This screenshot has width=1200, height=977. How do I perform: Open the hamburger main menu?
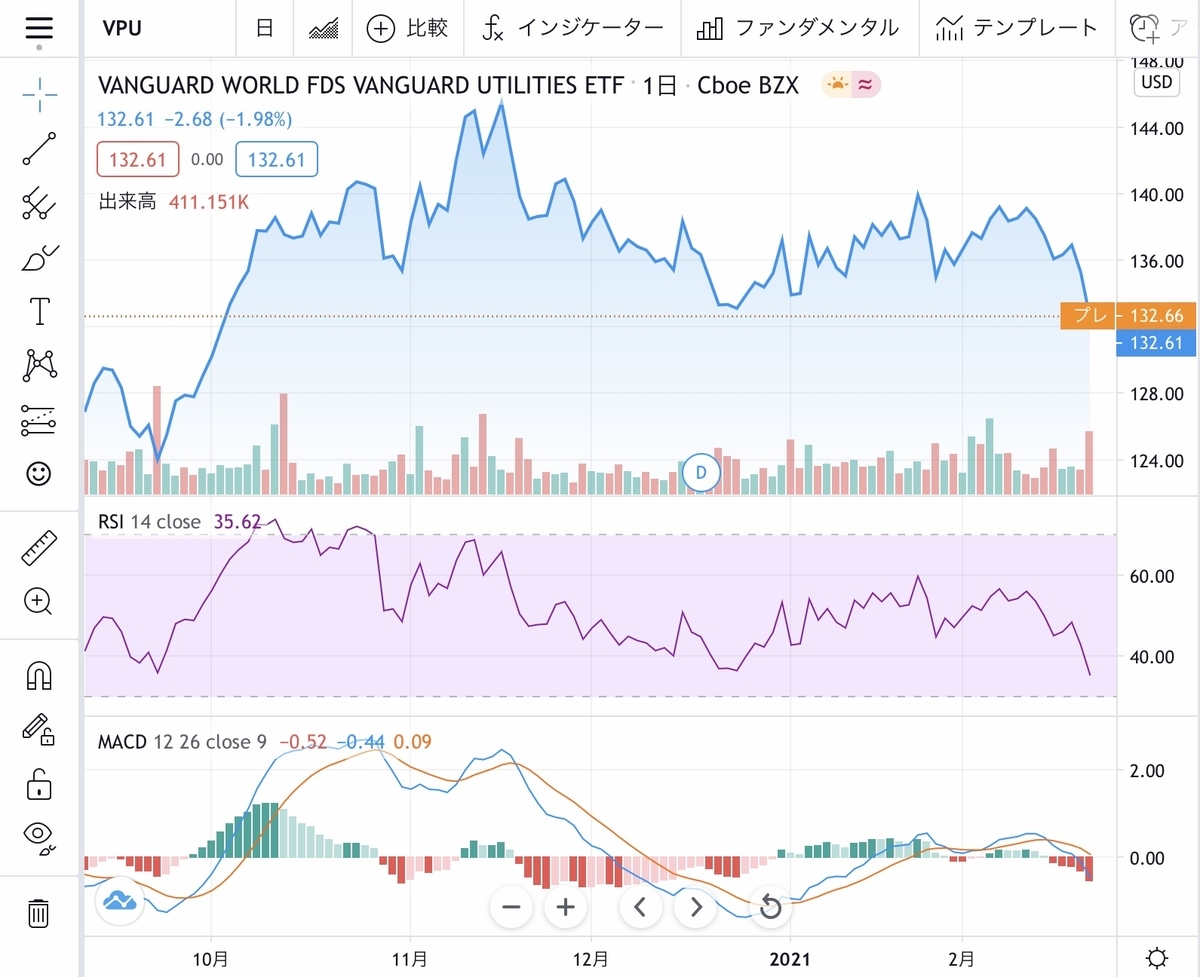[x=39, y=27]
